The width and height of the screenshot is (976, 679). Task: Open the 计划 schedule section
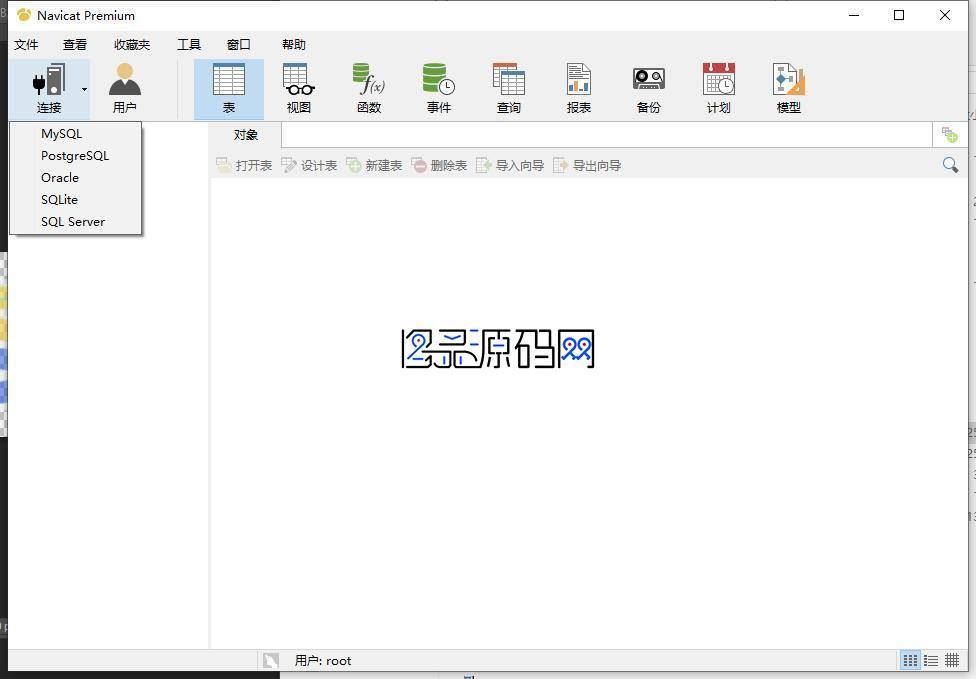coord(719,88)
